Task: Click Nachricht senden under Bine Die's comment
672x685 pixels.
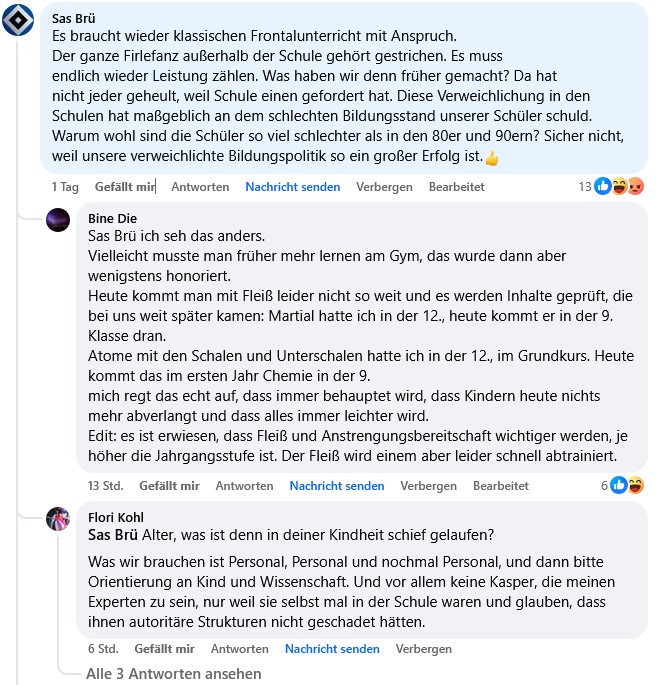Action: tap(336, 486)
